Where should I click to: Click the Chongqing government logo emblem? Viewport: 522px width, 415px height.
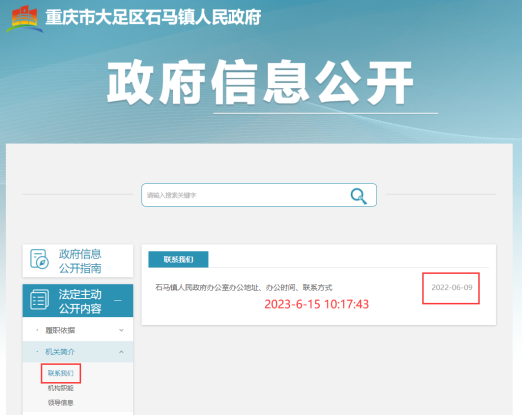coord(25,19)
